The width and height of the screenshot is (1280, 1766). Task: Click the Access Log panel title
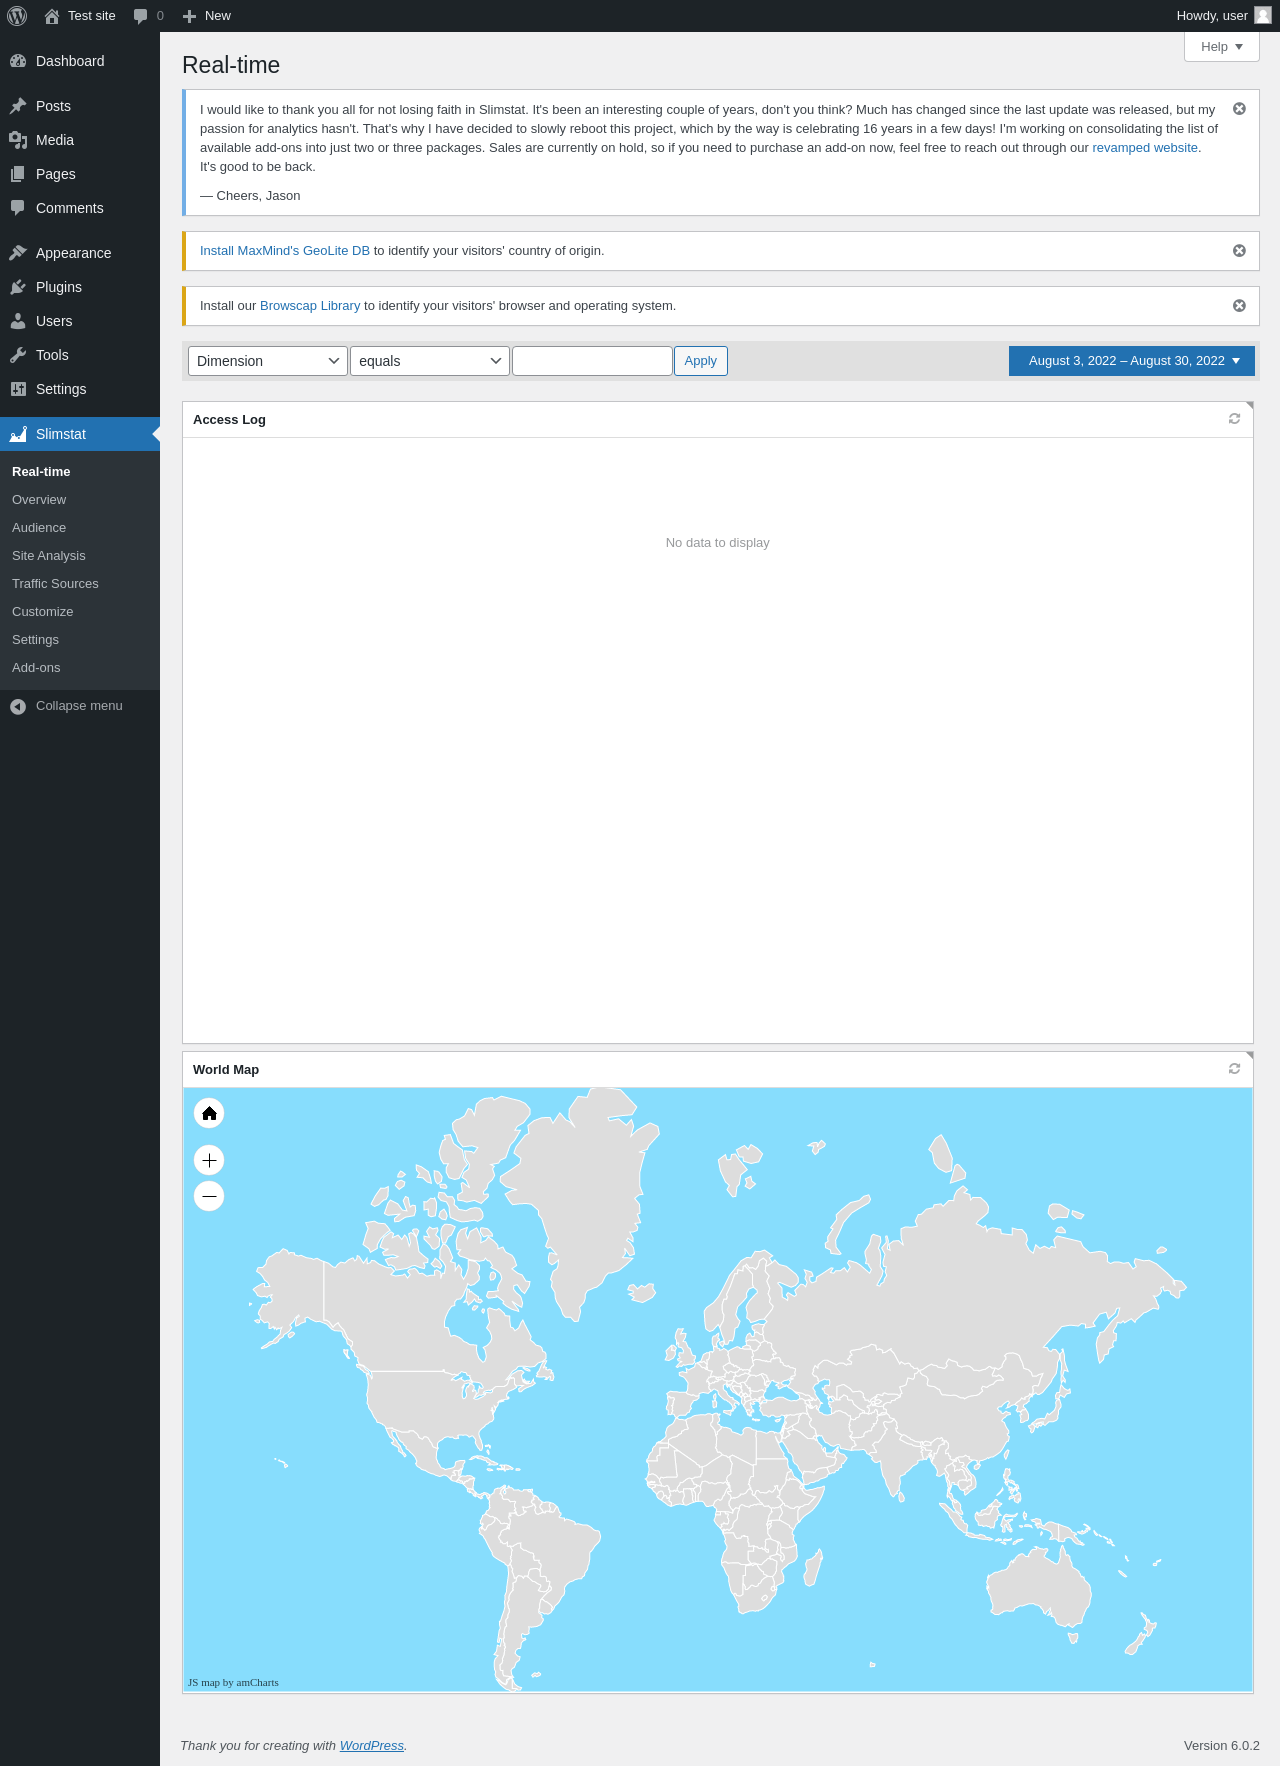click(229, 420)
